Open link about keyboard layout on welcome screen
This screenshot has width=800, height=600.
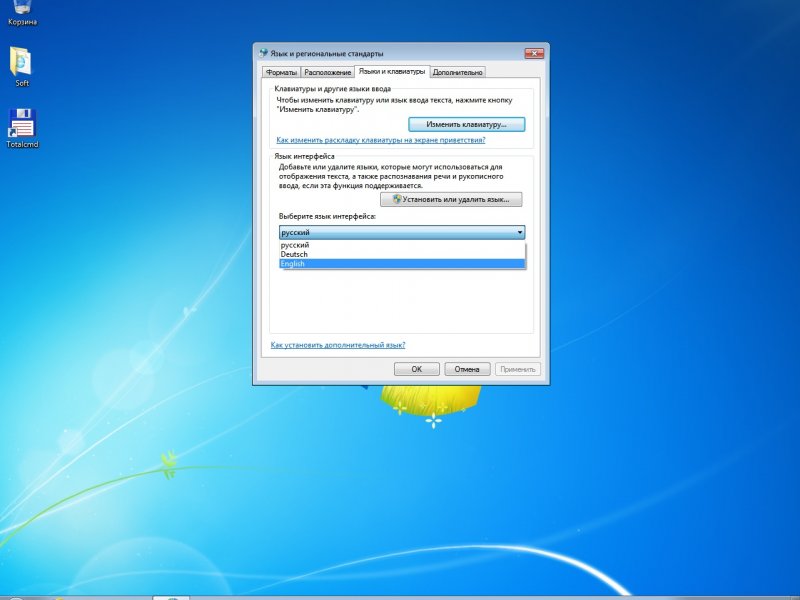pyautogui.click(x=381, y=140)
